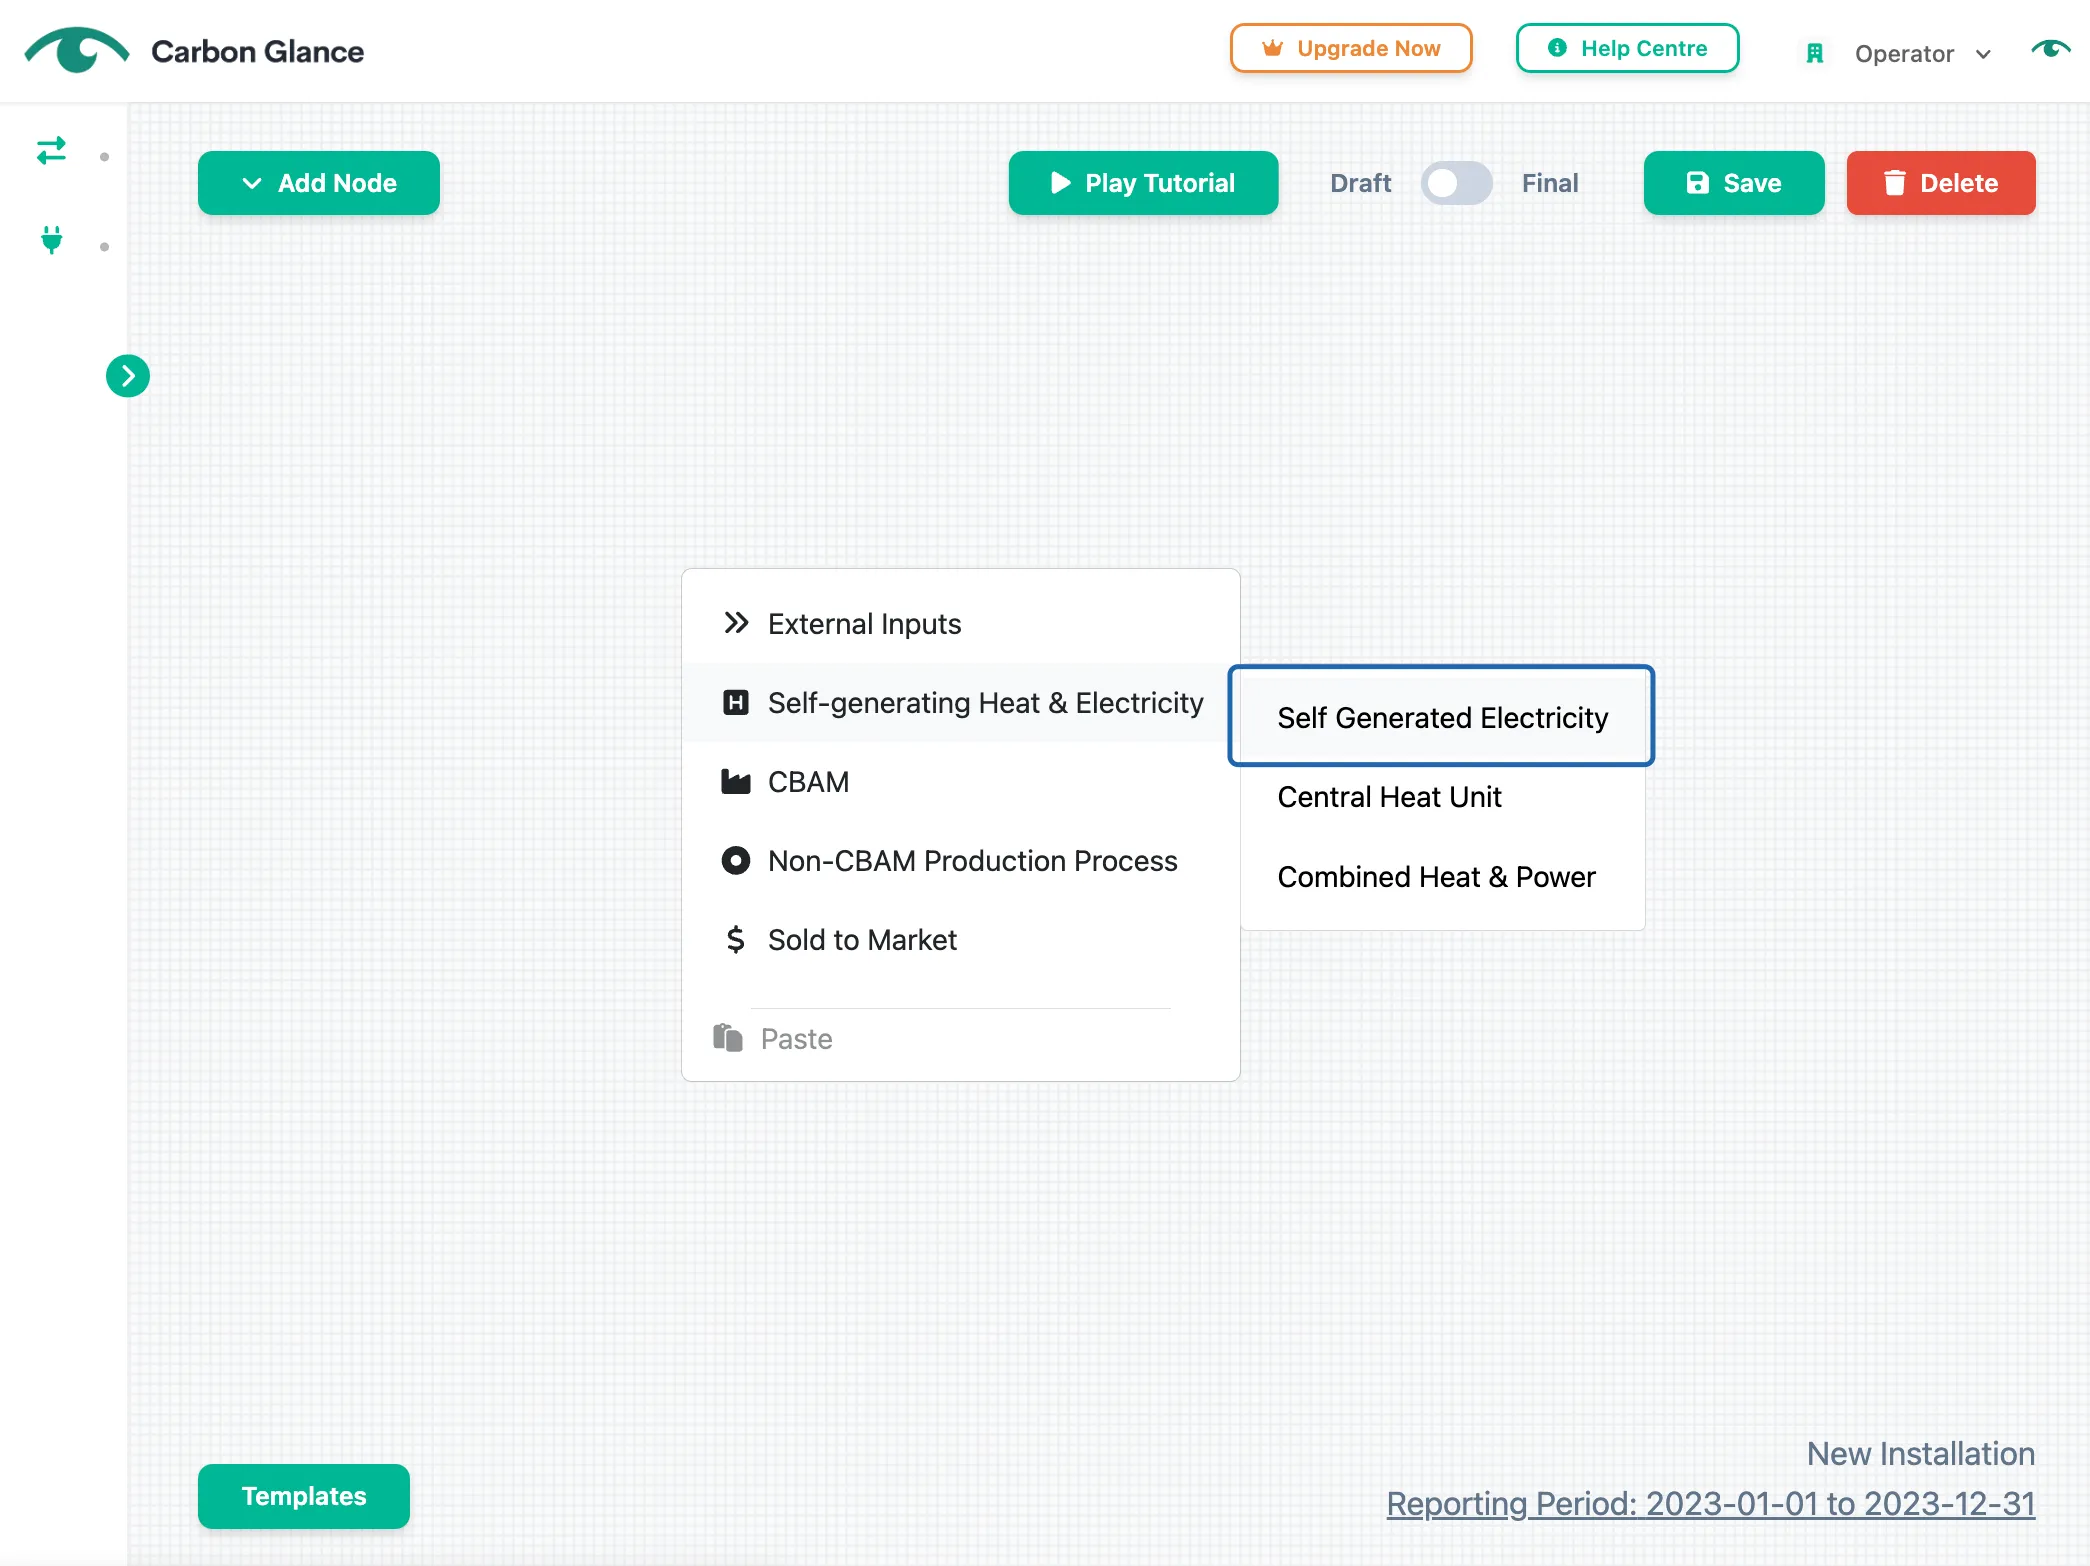
Task: Click the CBAM factory icon
Action: 736,782
